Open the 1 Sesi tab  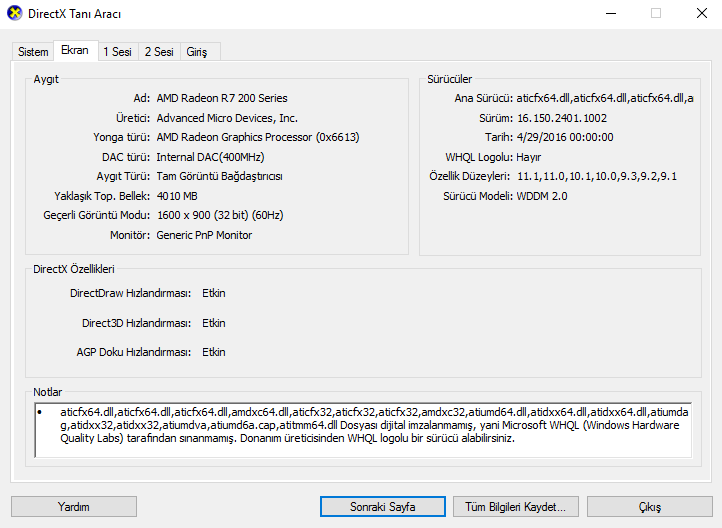[117, 52]
